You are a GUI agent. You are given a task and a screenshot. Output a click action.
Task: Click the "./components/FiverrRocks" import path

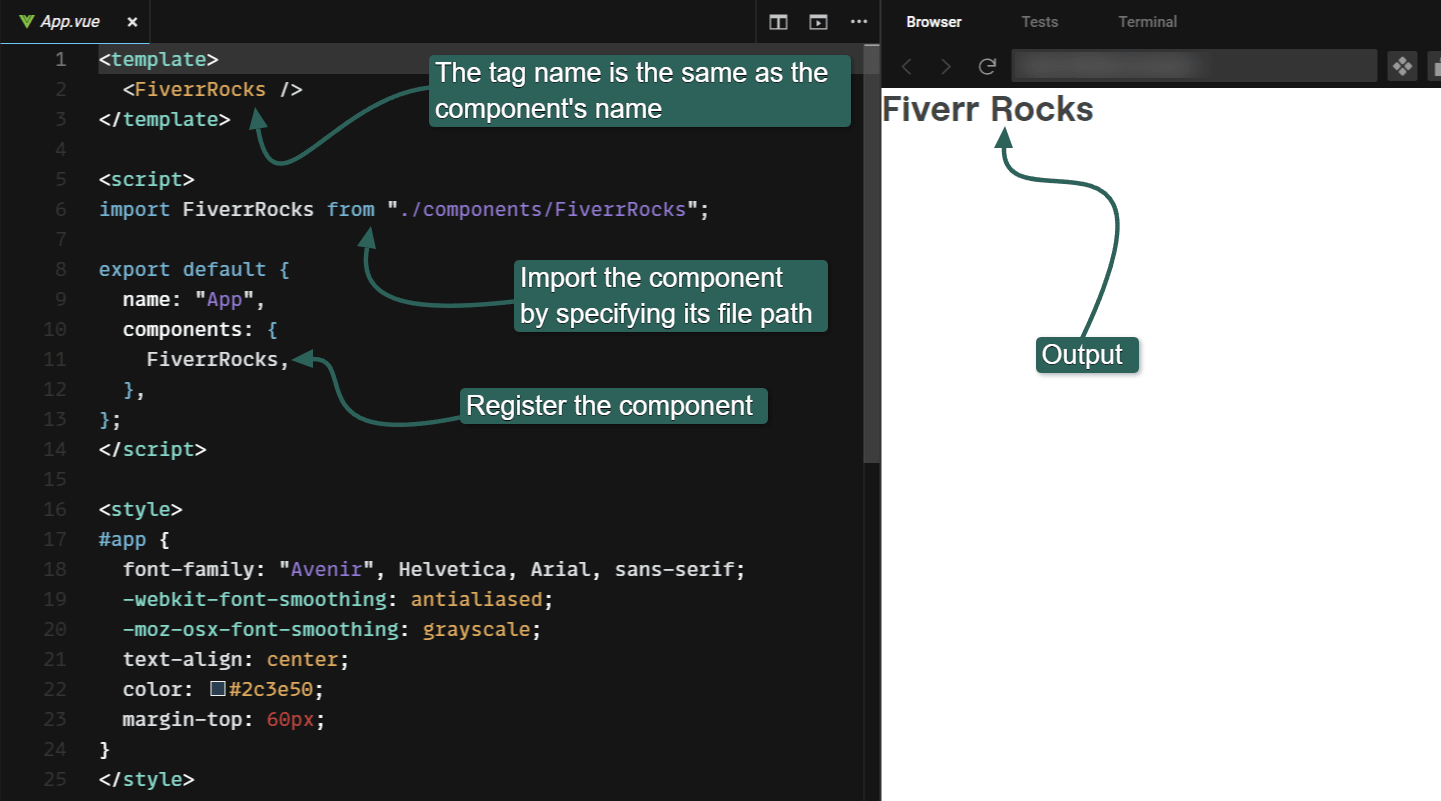coord(543,210)
